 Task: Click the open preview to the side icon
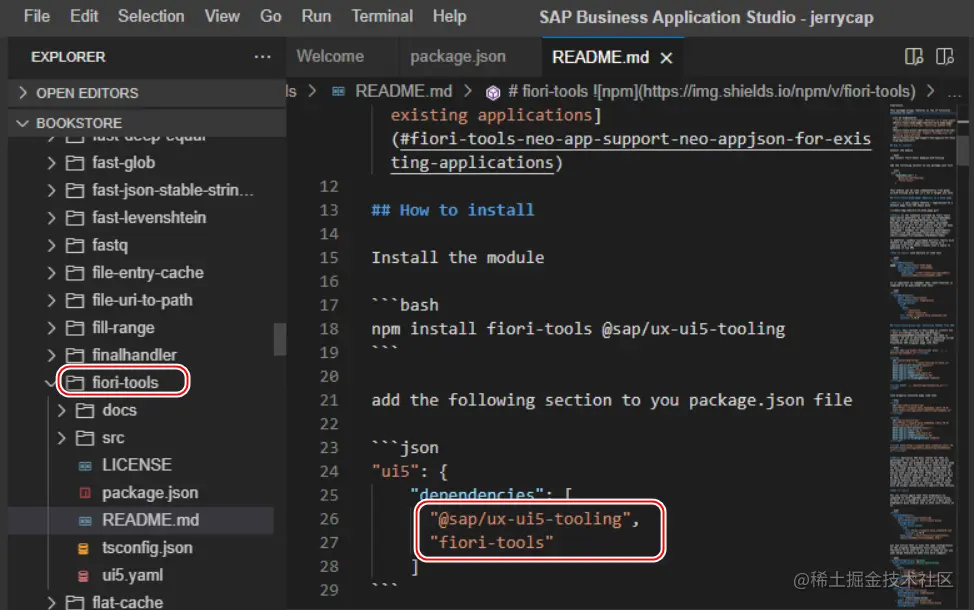click(914, 57)
